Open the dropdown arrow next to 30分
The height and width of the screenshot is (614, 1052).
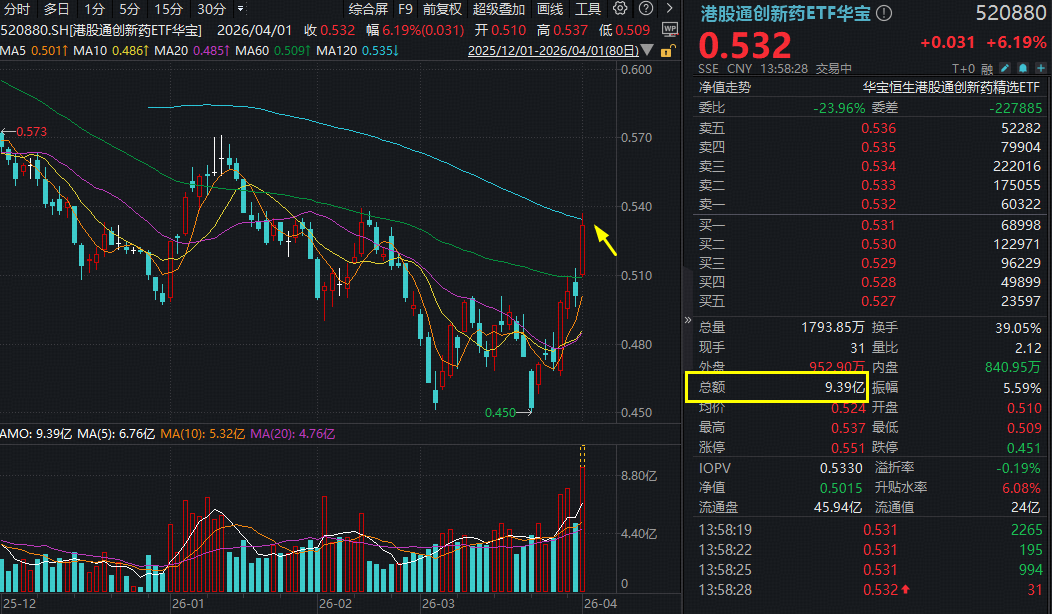coord(239,8)
